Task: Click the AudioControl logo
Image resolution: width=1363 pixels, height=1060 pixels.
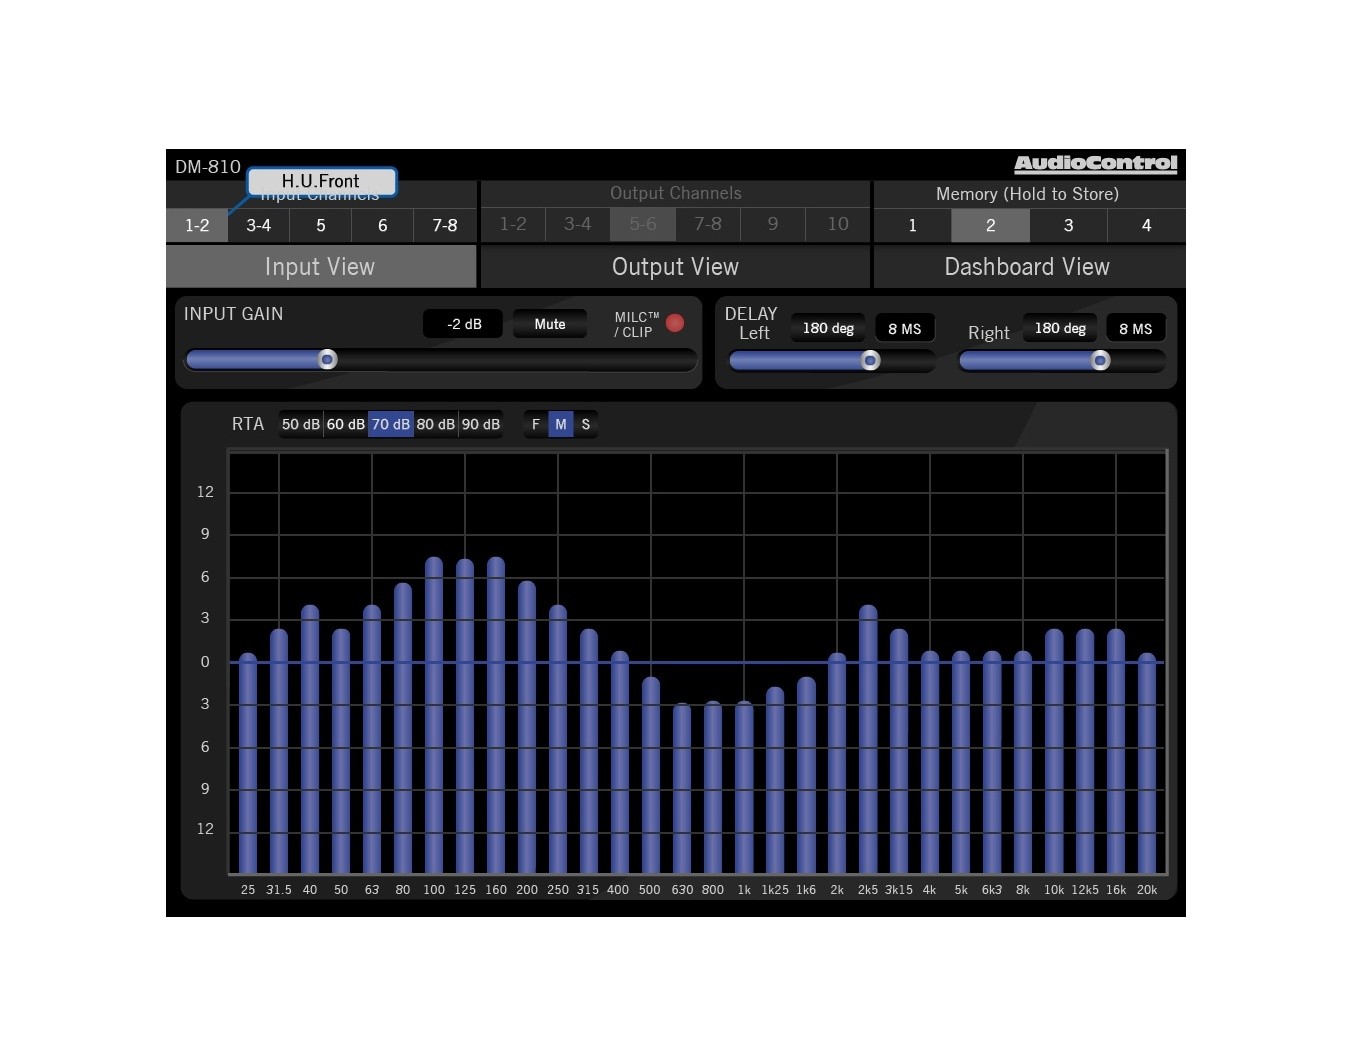Action: pos(1095,164)
